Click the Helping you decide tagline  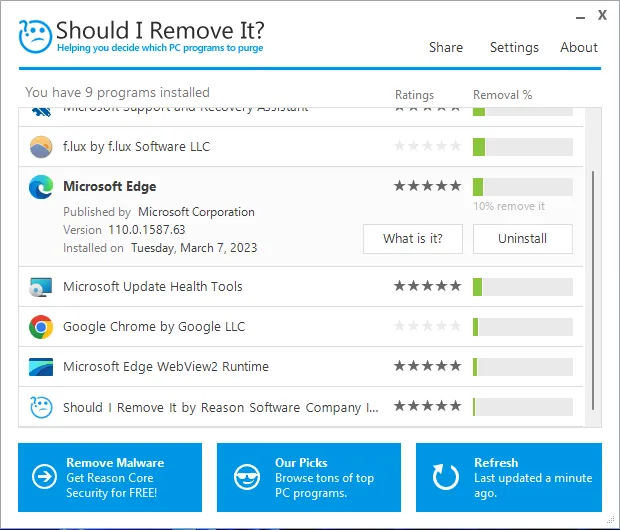coord(160,48)
